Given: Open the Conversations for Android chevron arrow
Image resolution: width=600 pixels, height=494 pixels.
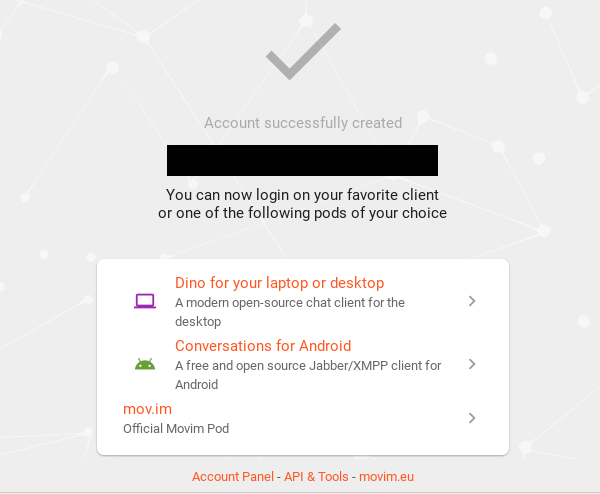Looking at the screenshot, I should click(x=472, y=364).
